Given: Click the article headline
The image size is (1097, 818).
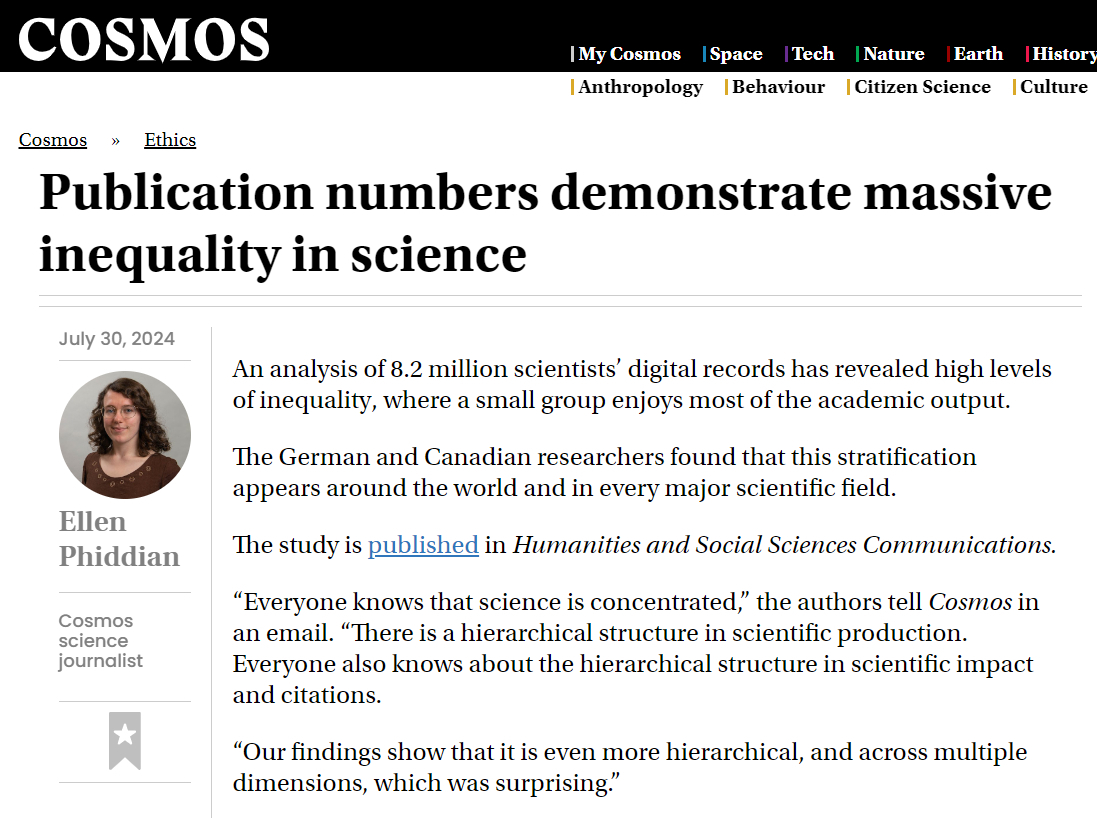Looking at the screenshot, I should click(x=545, y=222).
